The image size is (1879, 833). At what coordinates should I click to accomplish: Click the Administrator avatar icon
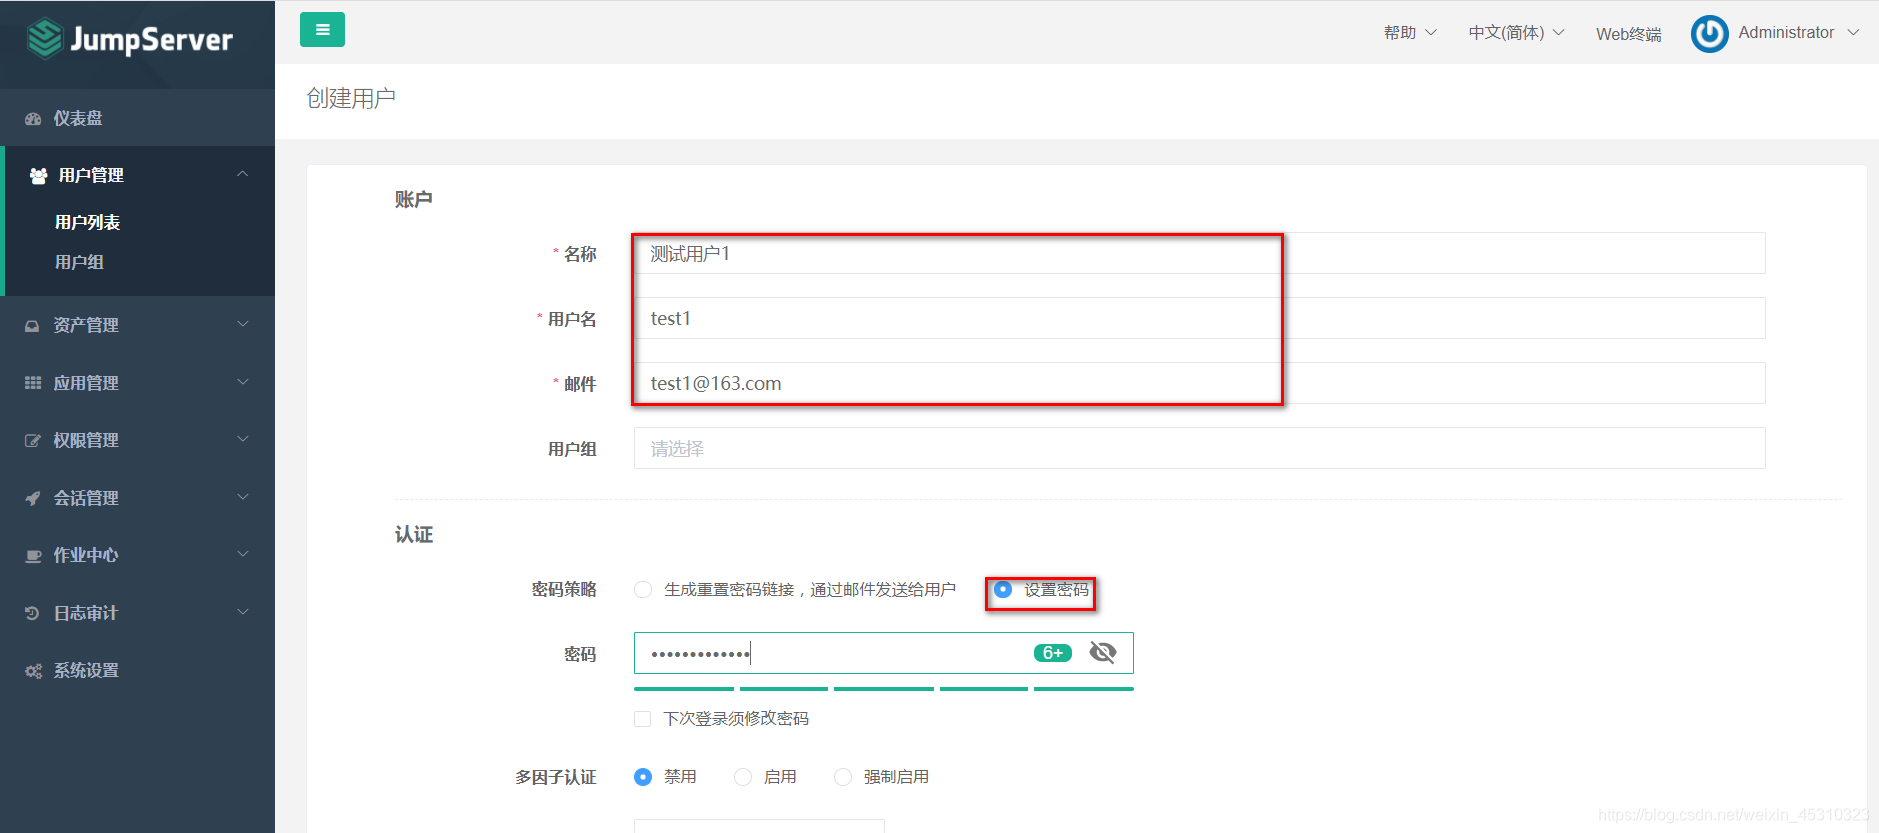[x=1709, y=34]
